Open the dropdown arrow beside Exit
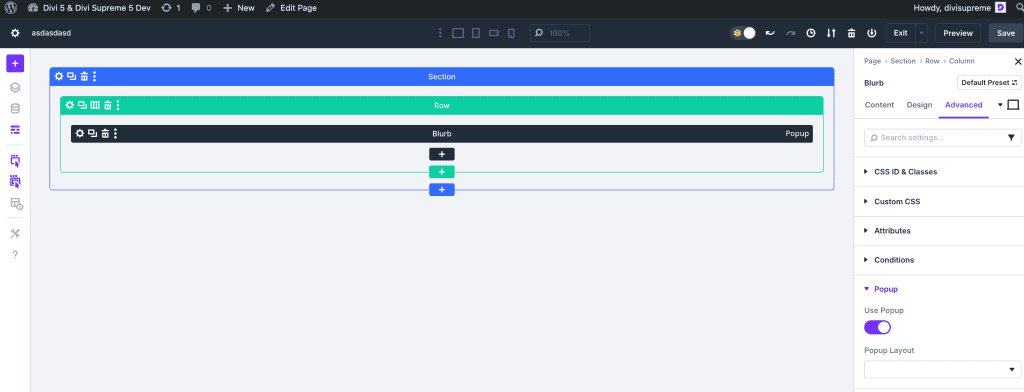 coord(921,33)
